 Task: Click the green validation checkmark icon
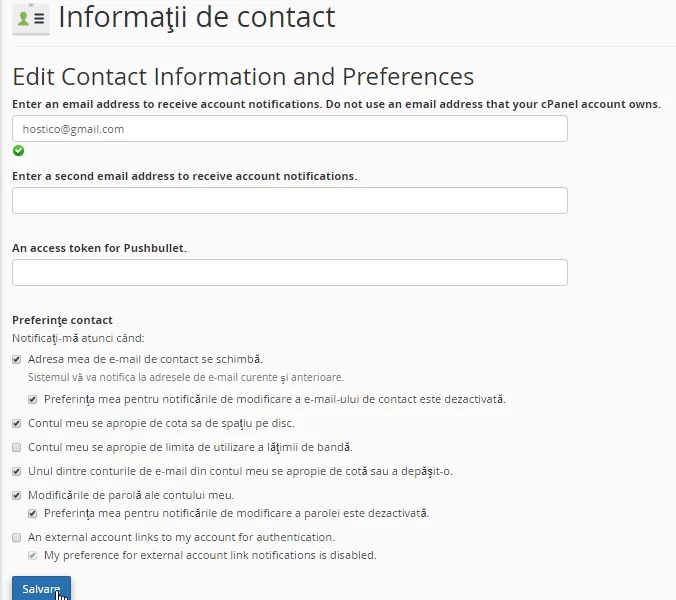(x=18, y=151)
